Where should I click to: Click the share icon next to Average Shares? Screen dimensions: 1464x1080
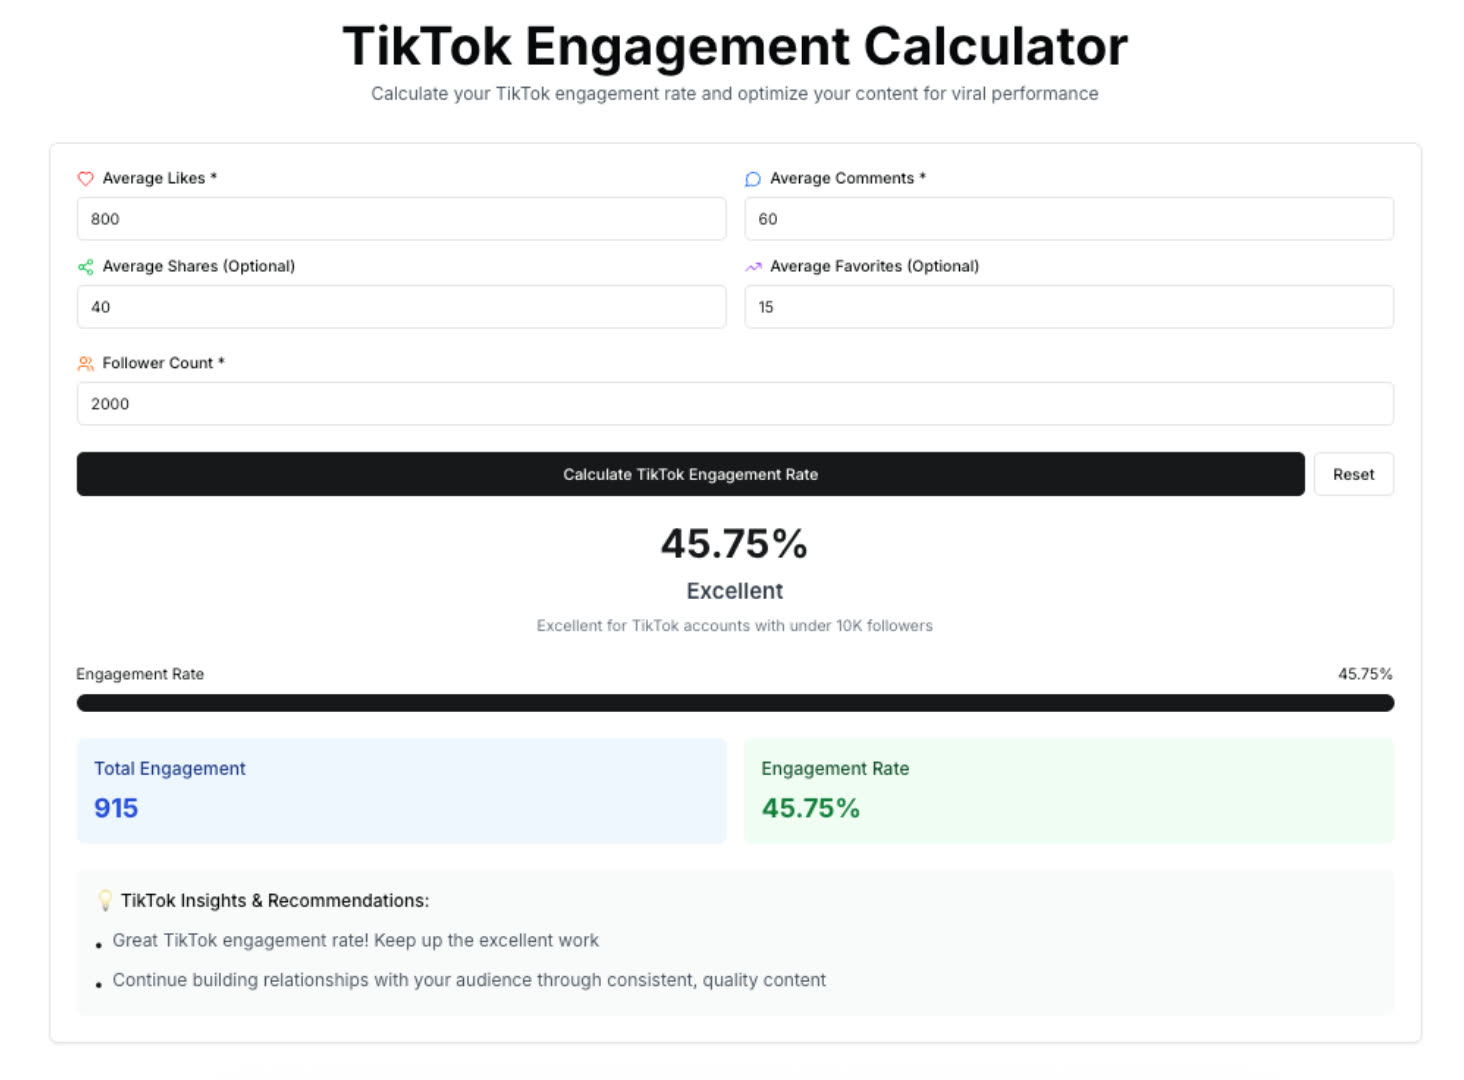pyautogui.click(x=85, y=266)
